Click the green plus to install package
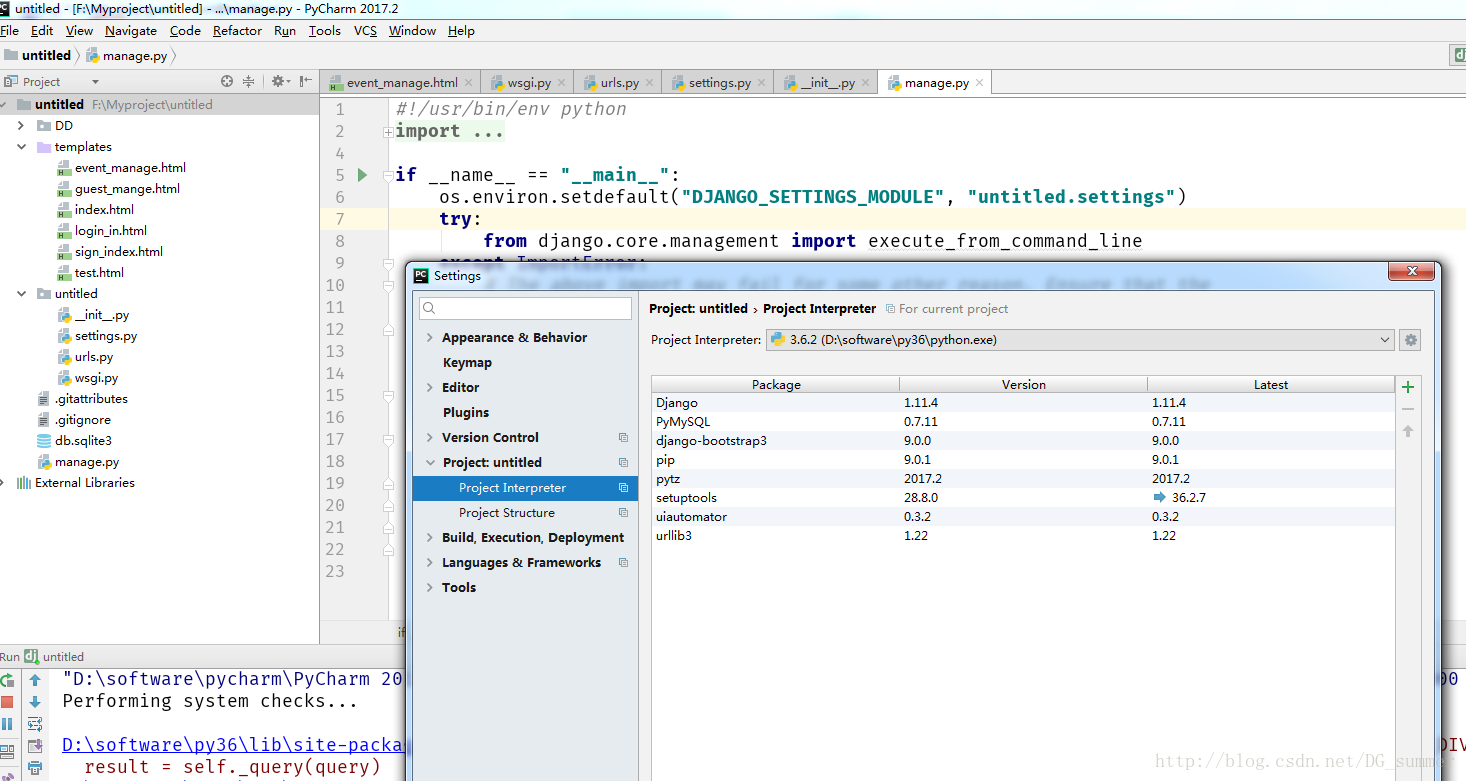Screen dimensions: 1466x781 click(x=1408, y=387)
